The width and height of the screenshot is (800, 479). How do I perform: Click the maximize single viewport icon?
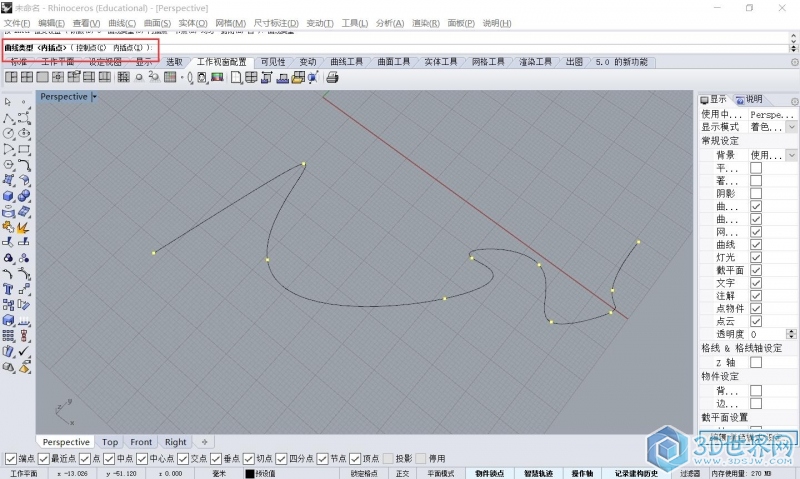42,77
